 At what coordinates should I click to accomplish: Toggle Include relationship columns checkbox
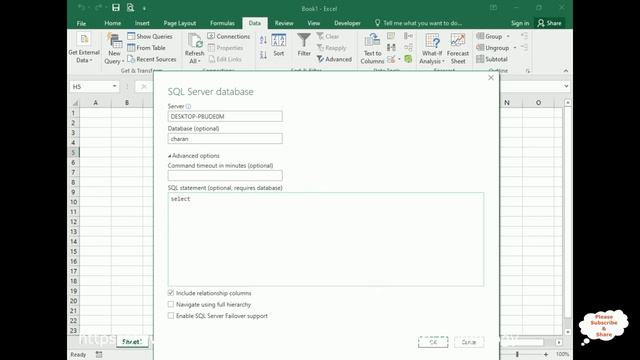[x=171, y=293]
